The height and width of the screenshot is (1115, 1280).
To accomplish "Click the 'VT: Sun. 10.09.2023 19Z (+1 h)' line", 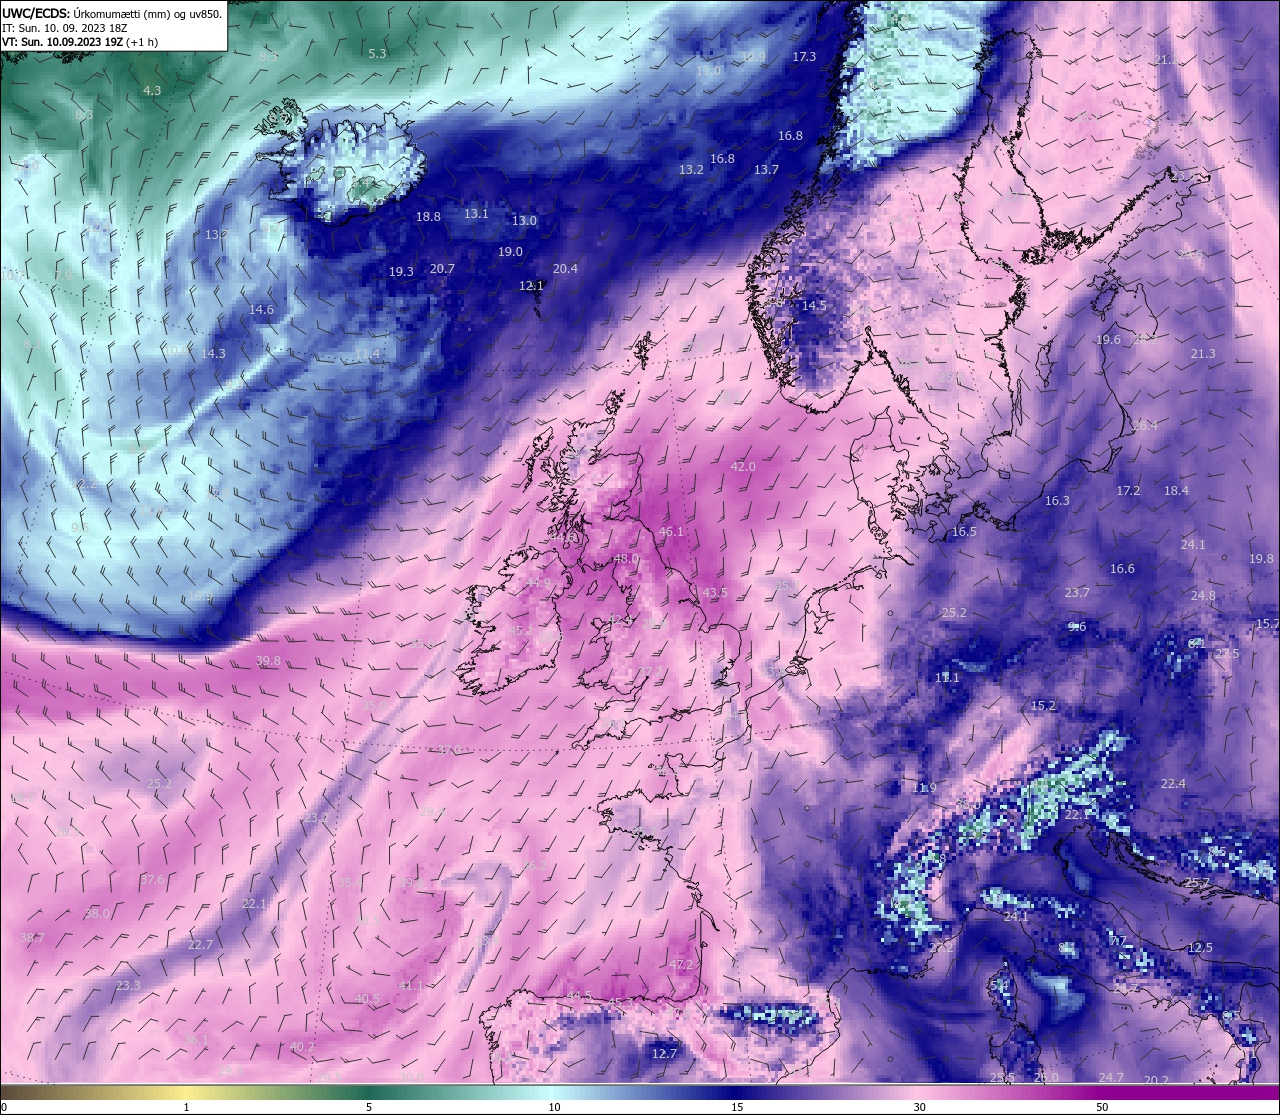I will (80, 42).
